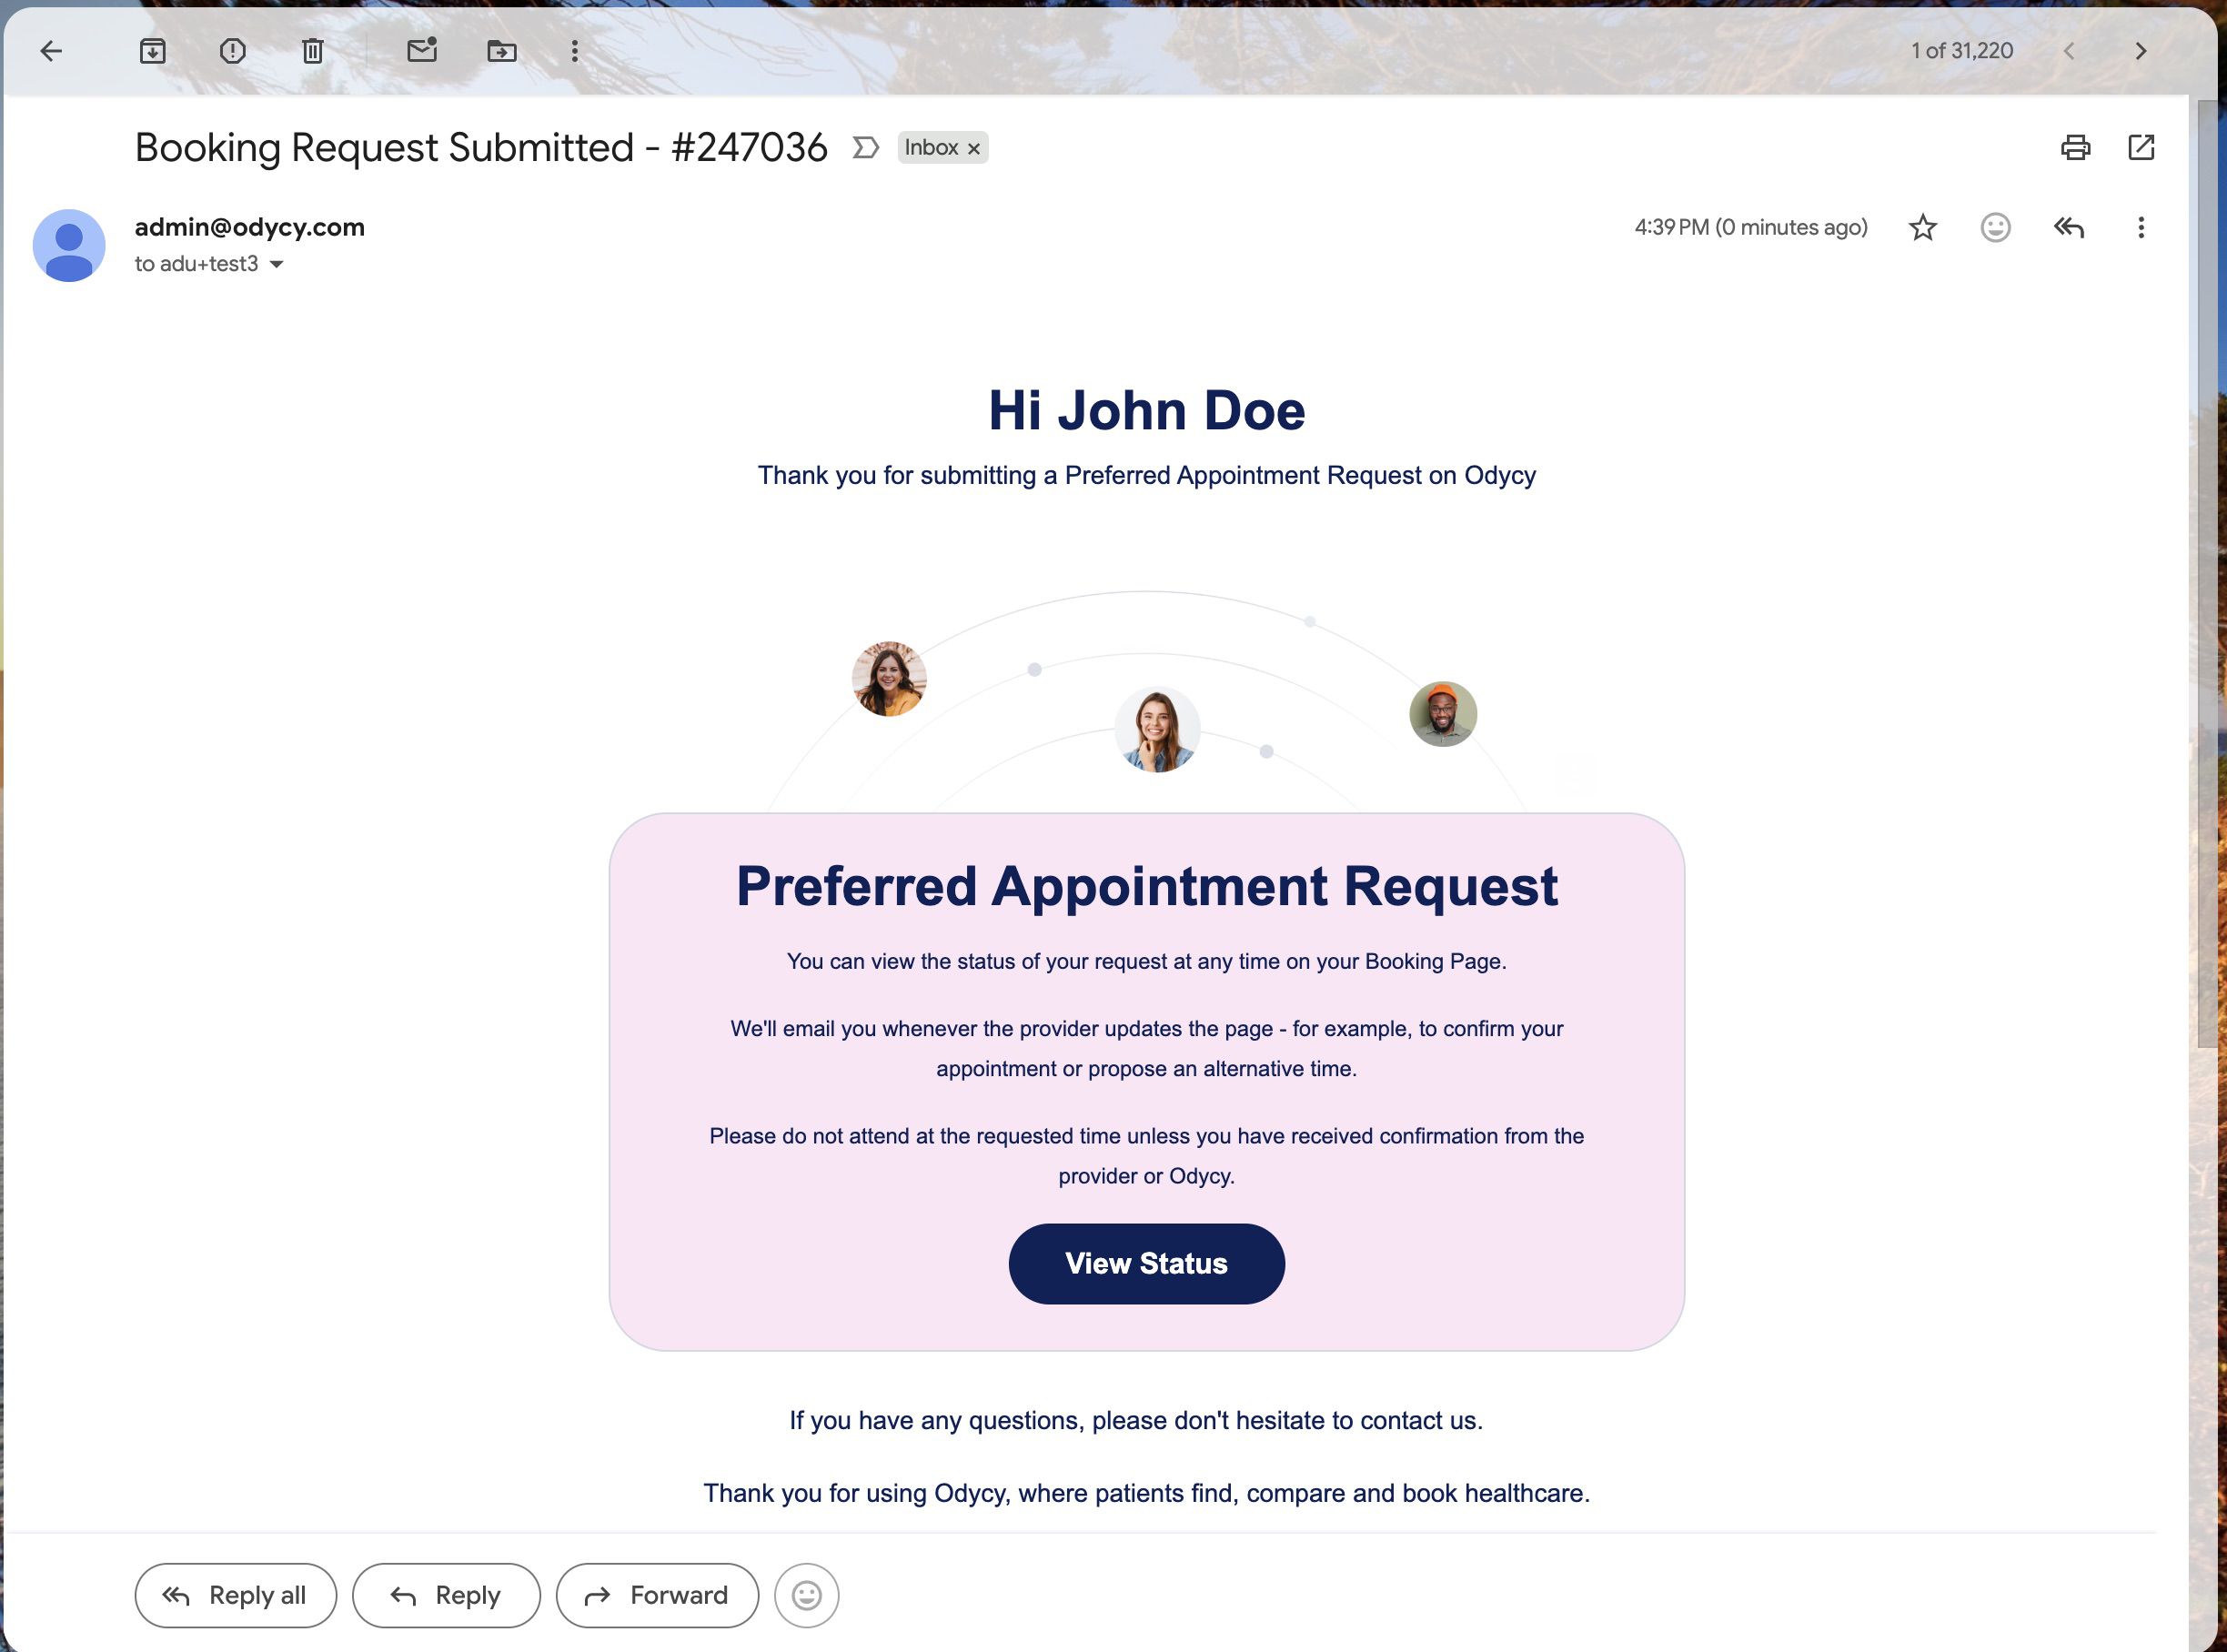Viewport: 2227px width, 1652px height.
Task: Archive this email
Action: 152,51
